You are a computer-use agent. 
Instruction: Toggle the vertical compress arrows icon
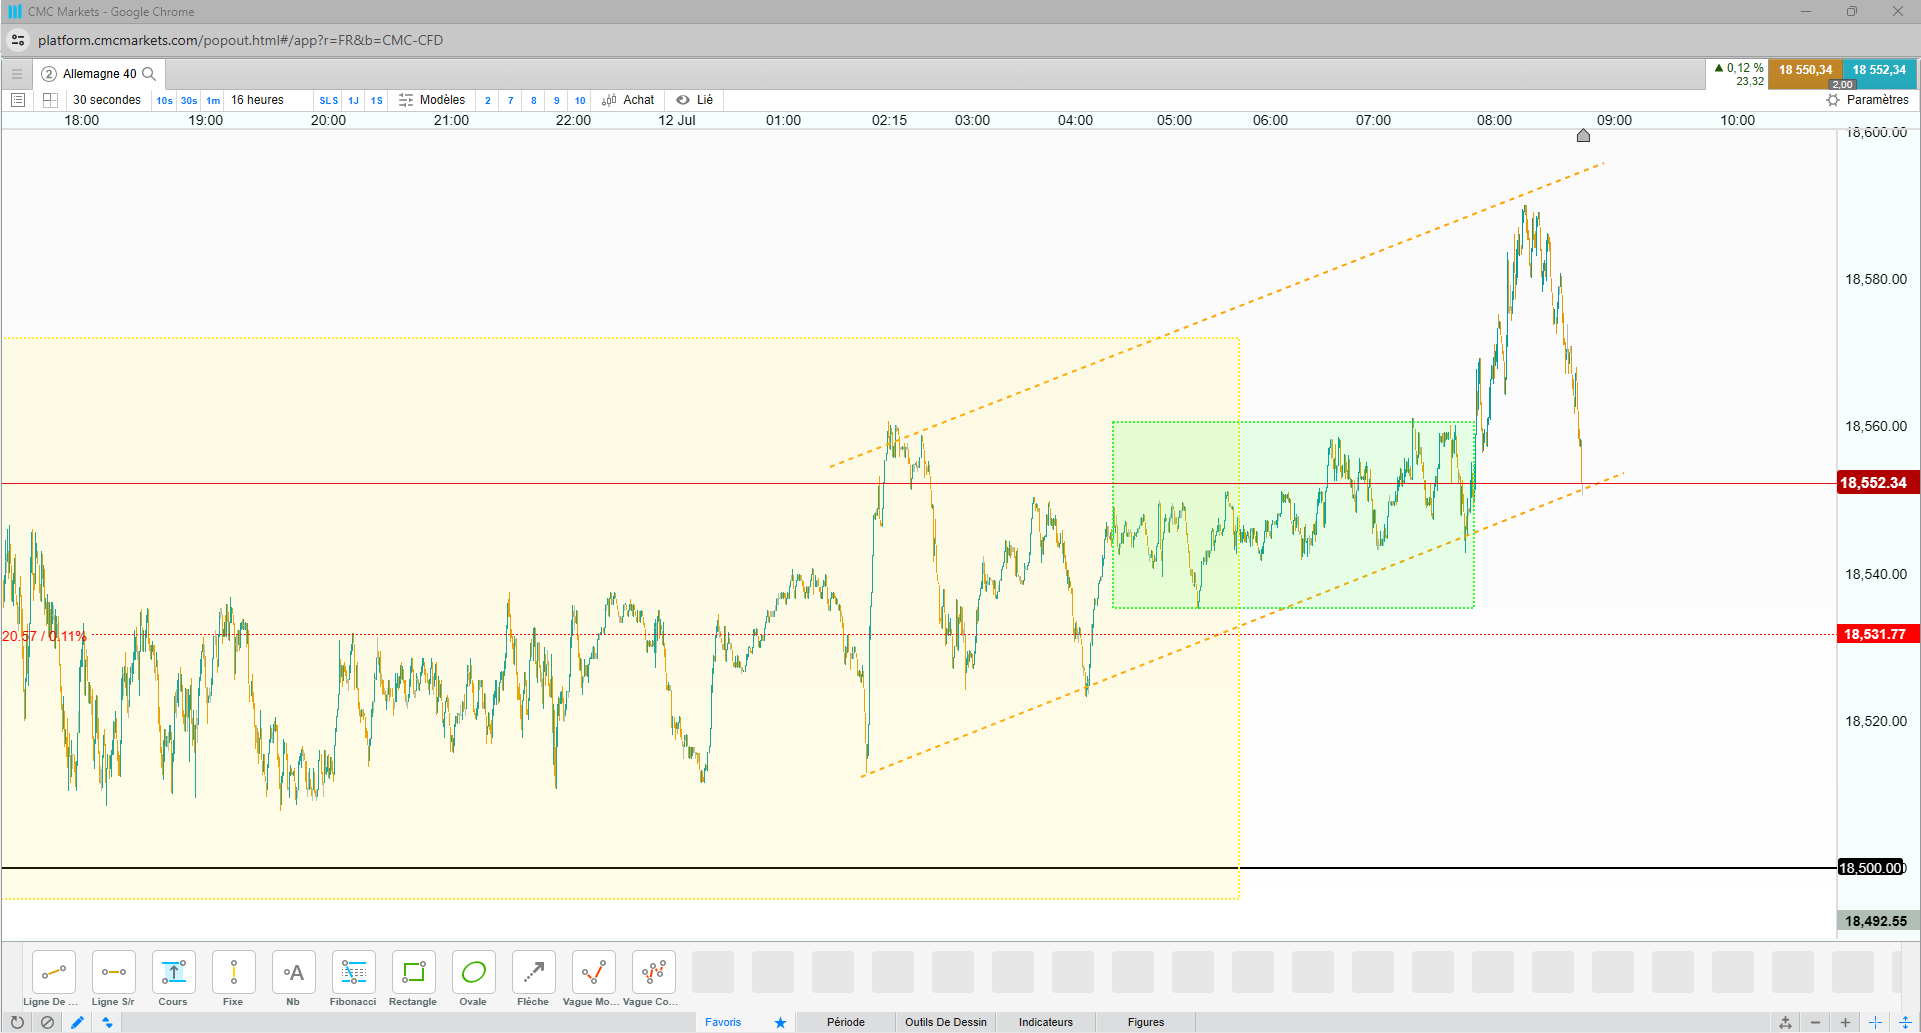point(1905,1022)
